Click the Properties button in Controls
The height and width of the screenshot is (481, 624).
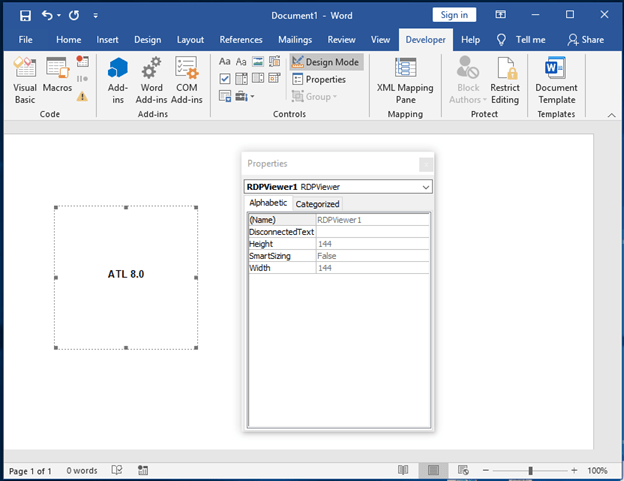(319, 79)
